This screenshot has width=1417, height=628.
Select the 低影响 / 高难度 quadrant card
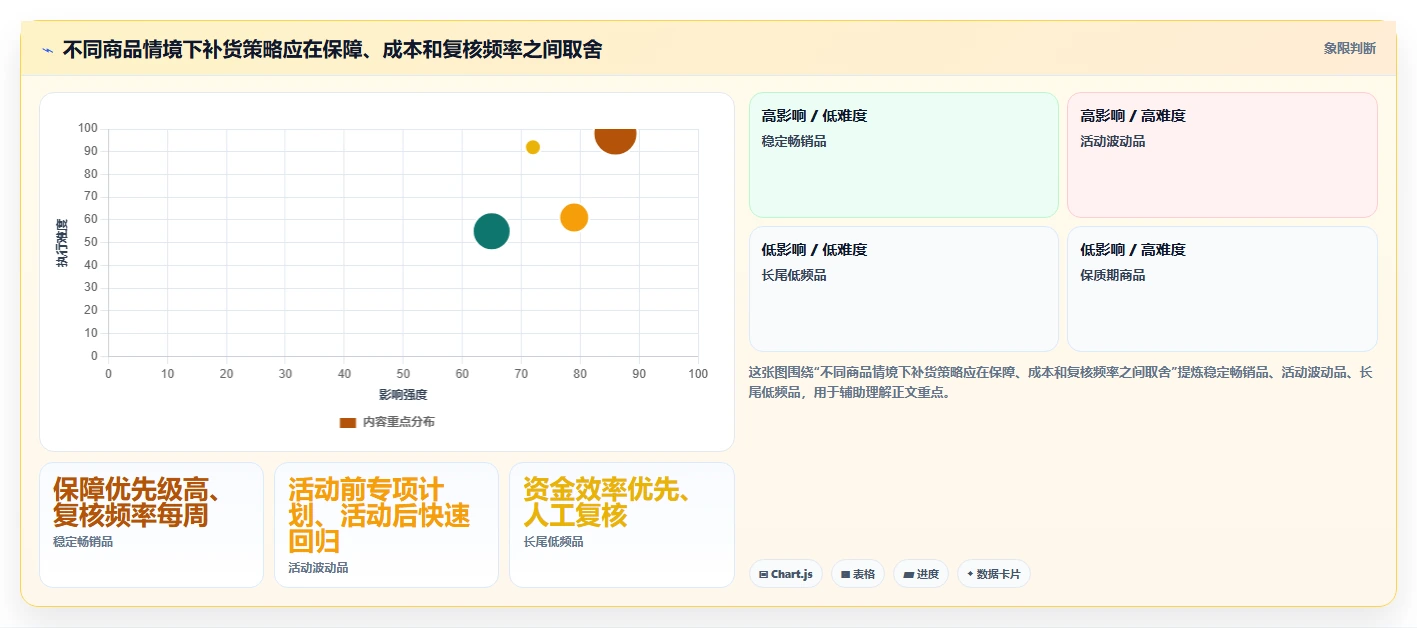tap(1222, 289)
